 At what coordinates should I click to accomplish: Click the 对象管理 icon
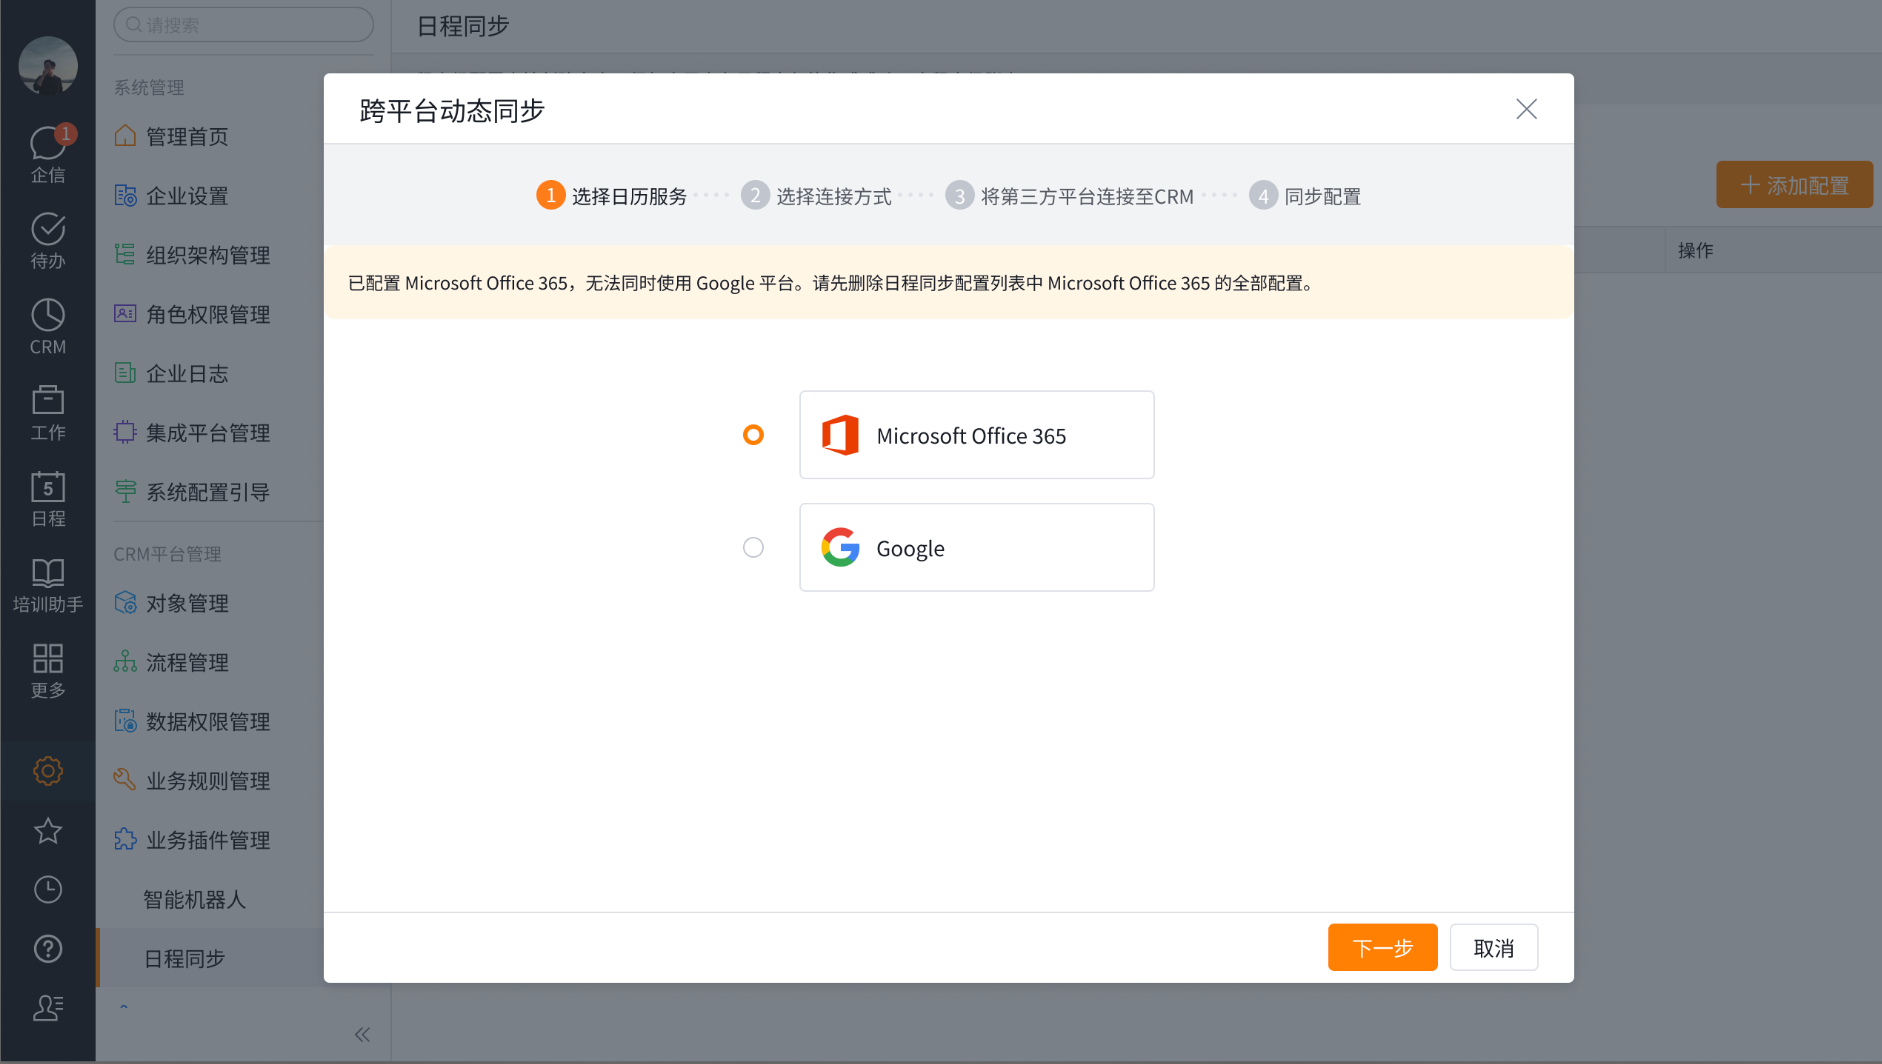[x=125, y=602]
